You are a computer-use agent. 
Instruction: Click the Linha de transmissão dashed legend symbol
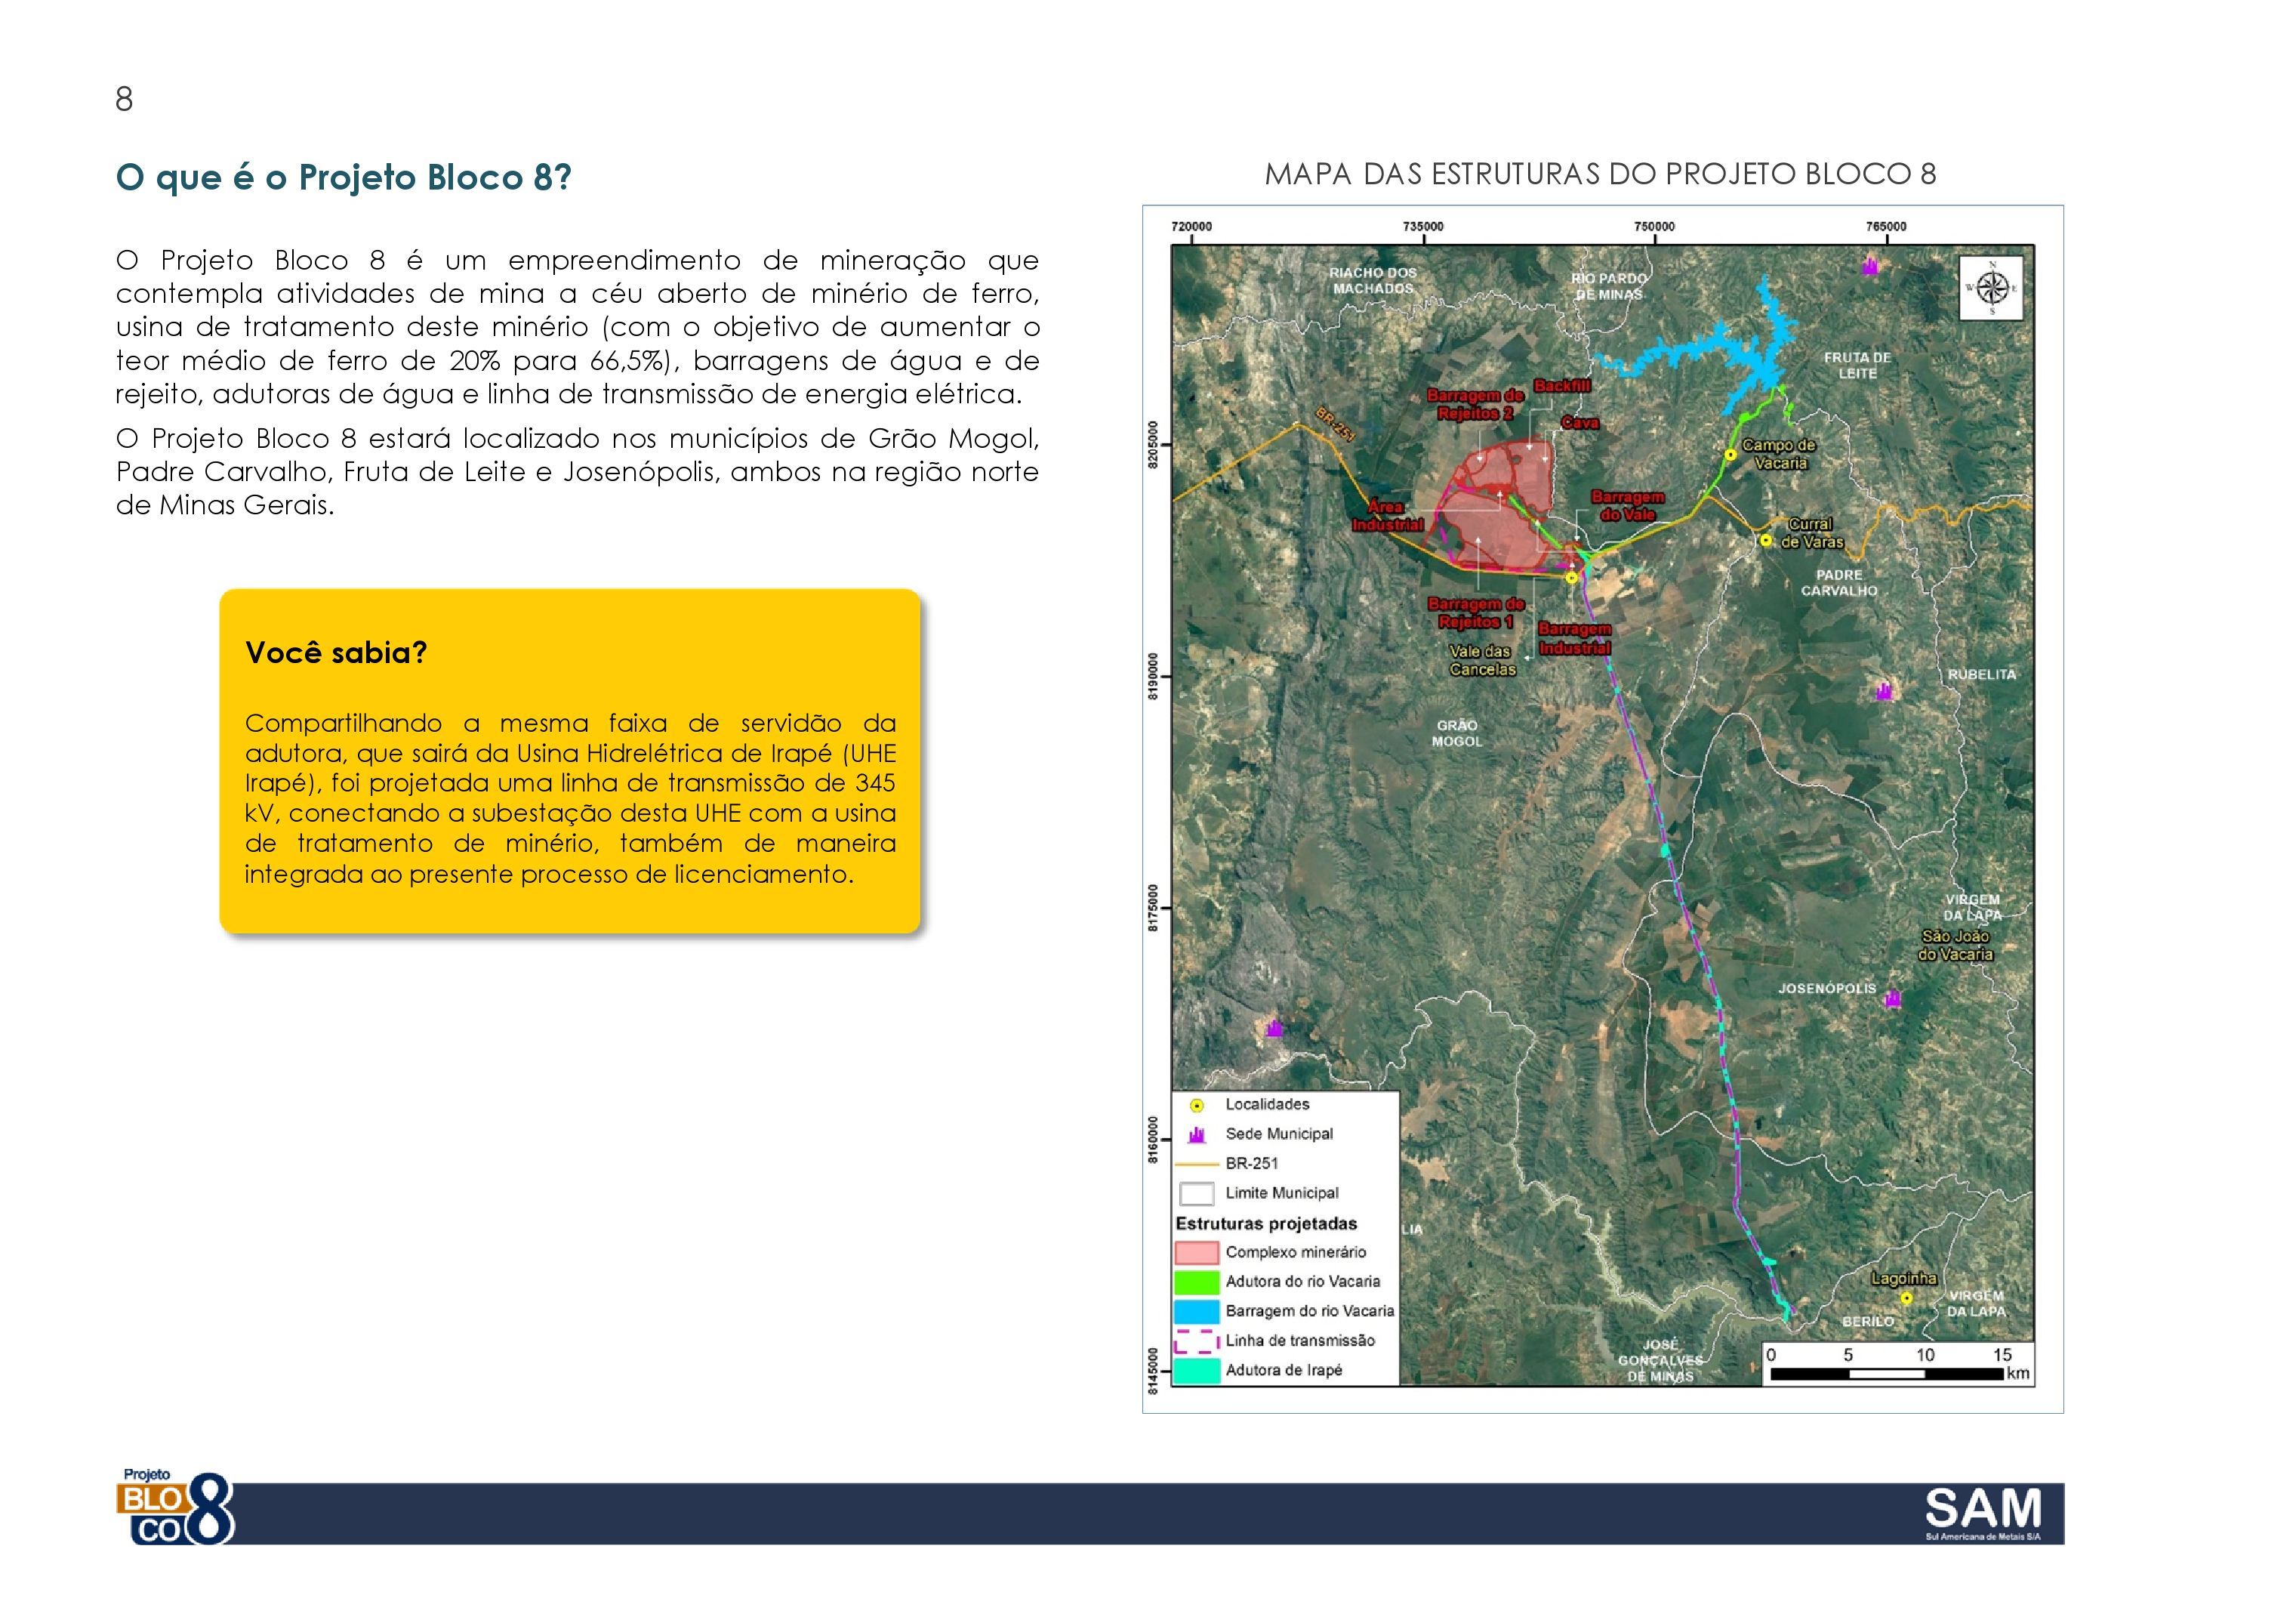(x=1197, y=1341)
